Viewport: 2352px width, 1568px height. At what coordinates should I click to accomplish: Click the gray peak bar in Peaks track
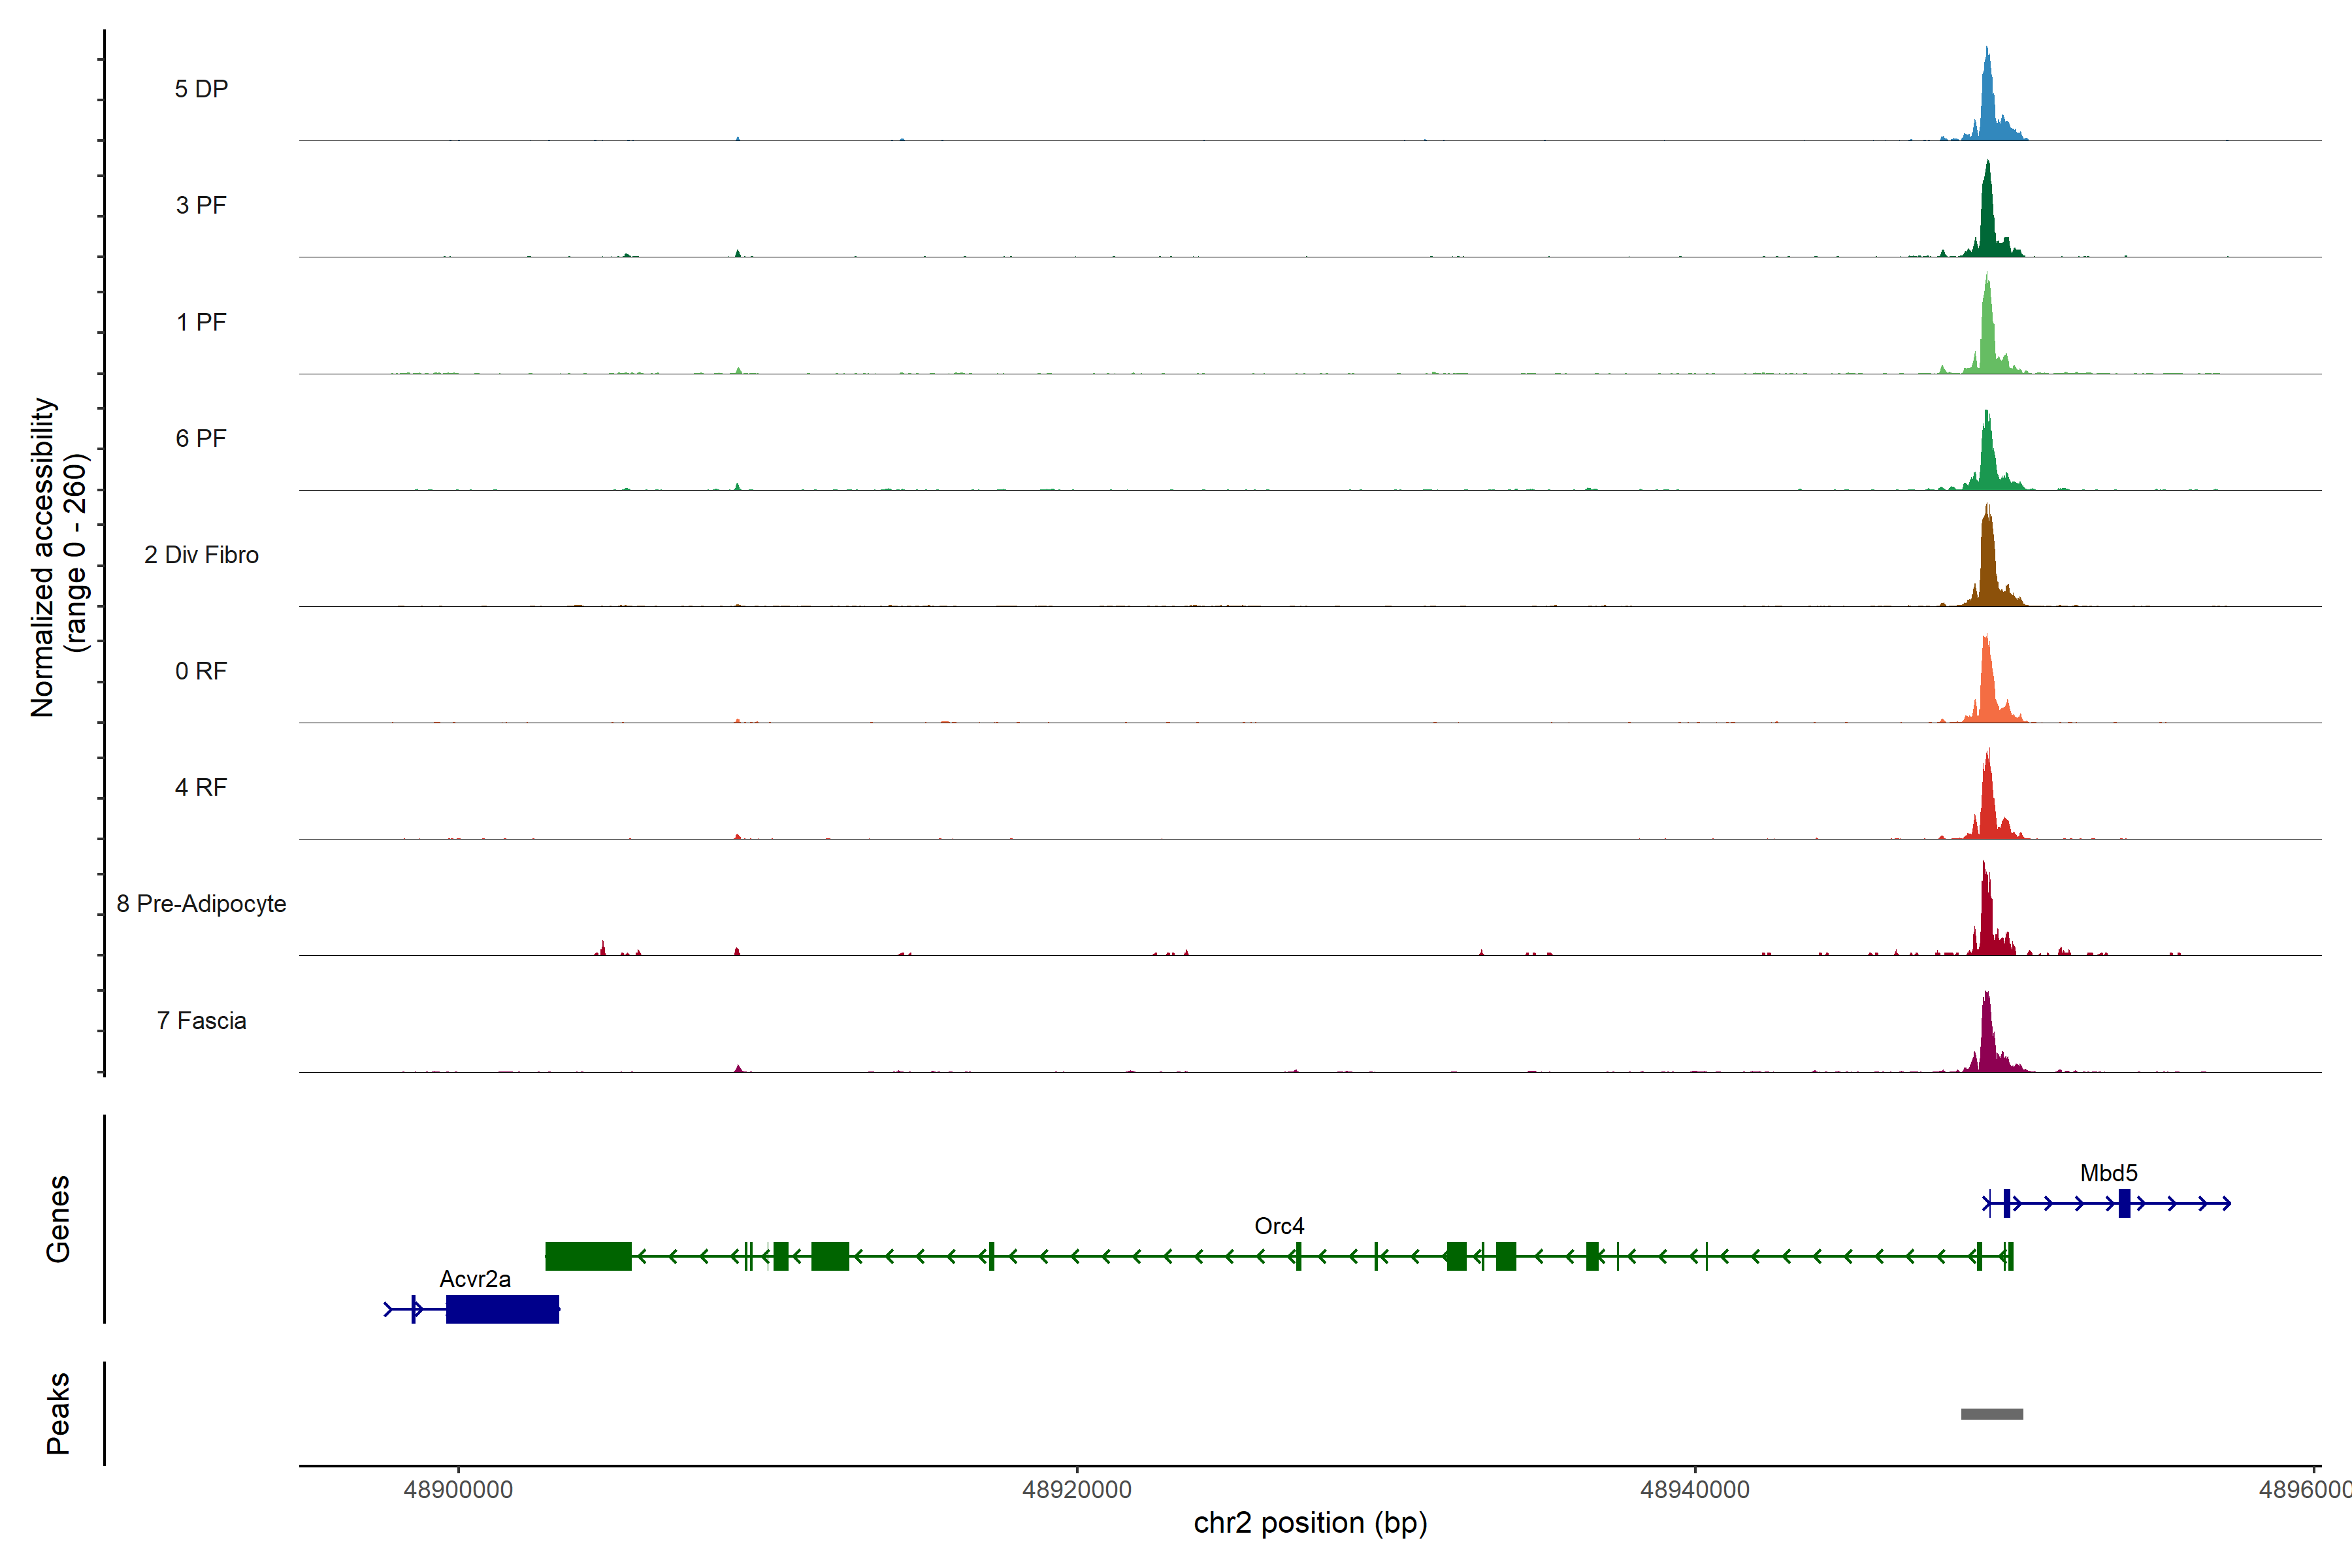click(x=1991, y=1414)
